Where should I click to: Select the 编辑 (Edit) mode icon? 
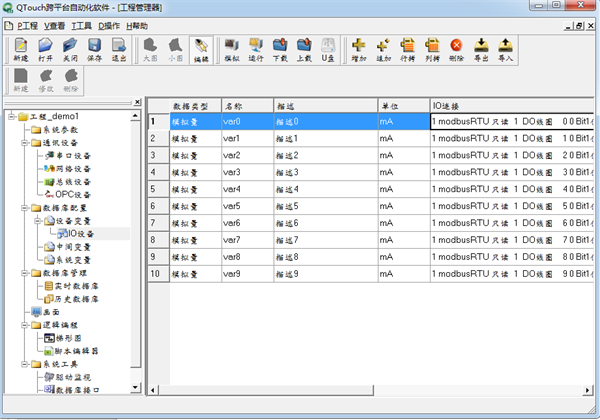click(200, 49)
